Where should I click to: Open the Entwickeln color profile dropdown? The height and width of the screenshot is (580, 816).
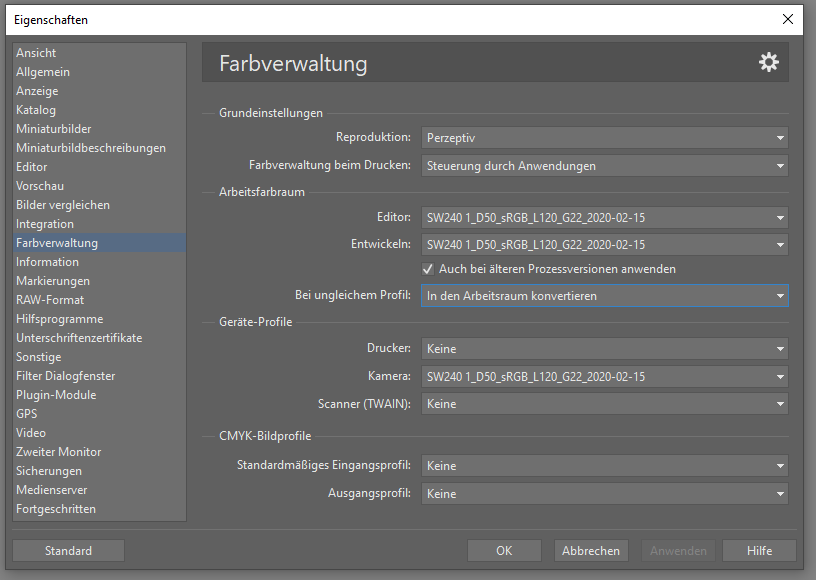coord(604,244)
